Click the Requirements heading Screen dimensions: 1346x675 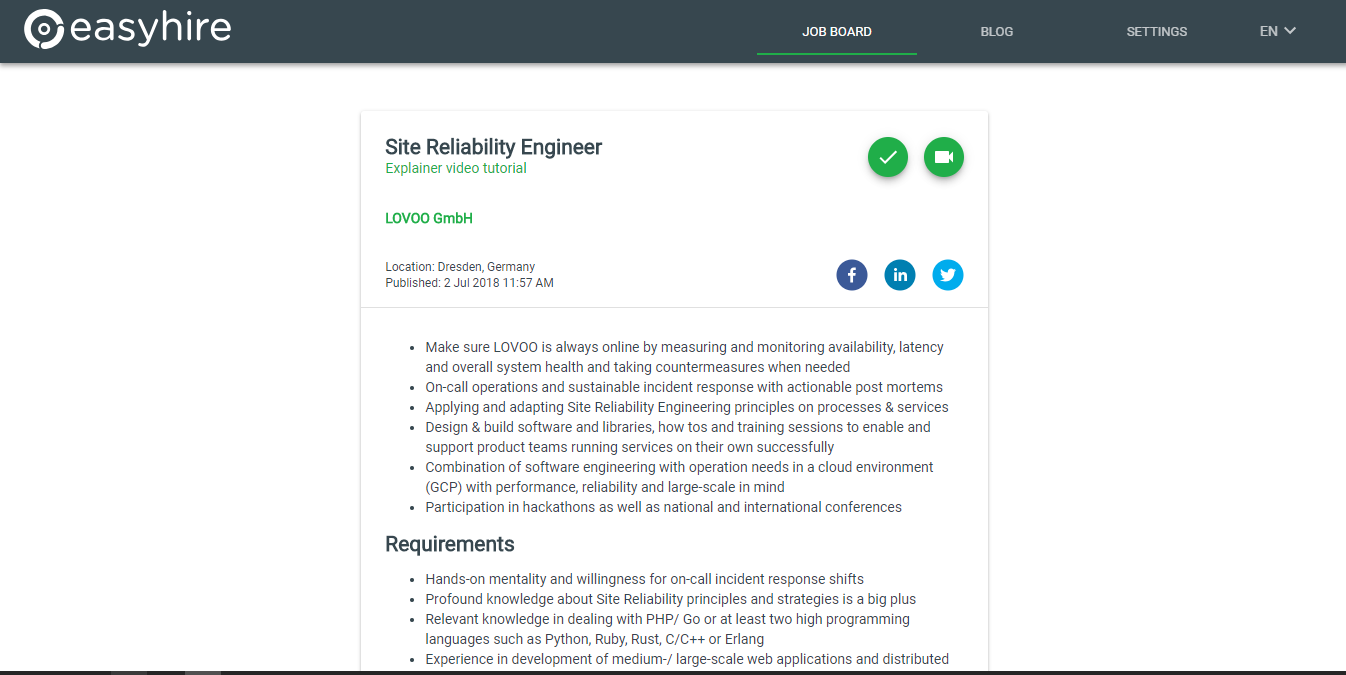click(x=450, y=544)
